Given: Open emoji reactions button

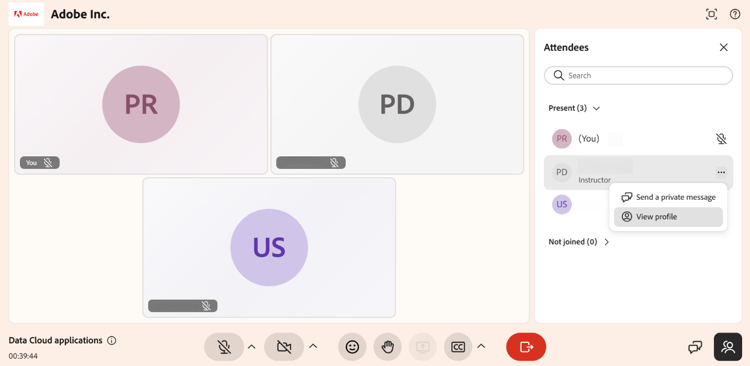Looking at the screenshot, I should pyautogui.click(x=353, y=346).
